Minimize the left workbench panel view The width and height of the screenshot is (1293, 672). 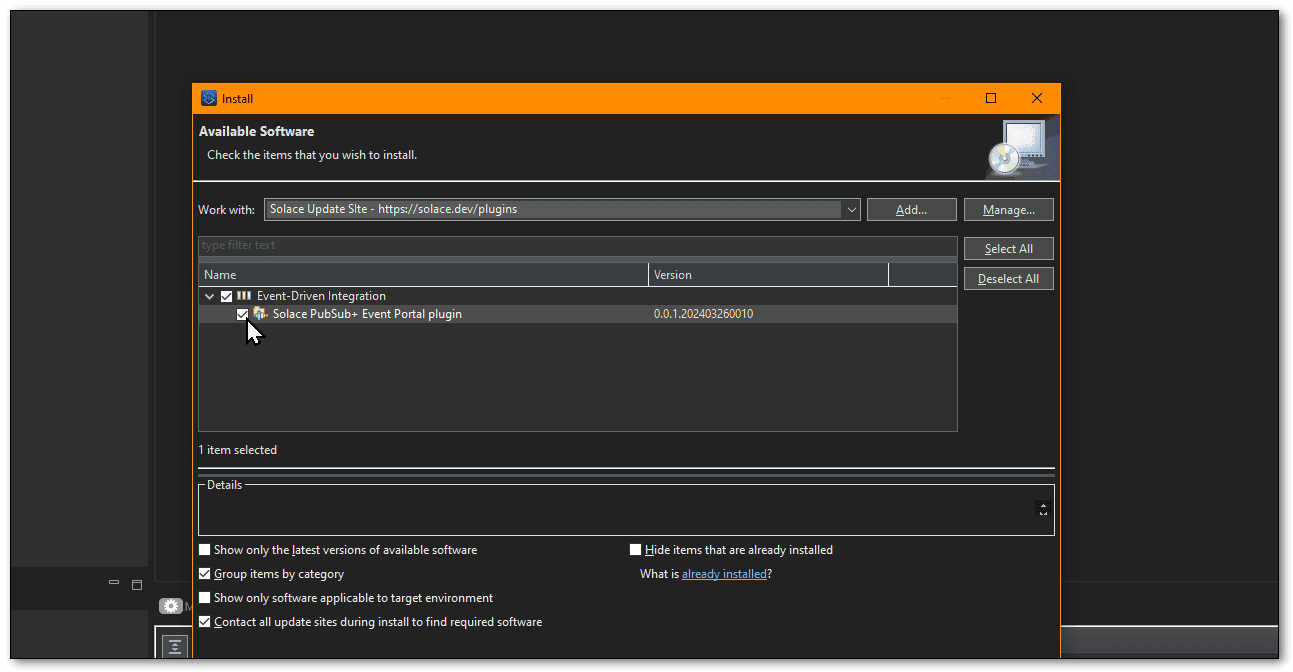(x=115, y=584)
